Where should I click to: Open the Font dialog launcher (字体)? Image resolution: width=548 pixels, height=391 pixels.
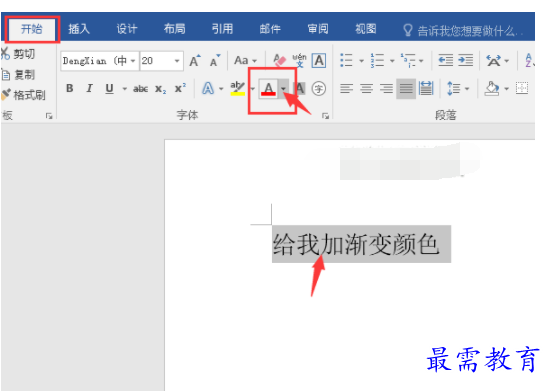(x=325, y=116)
